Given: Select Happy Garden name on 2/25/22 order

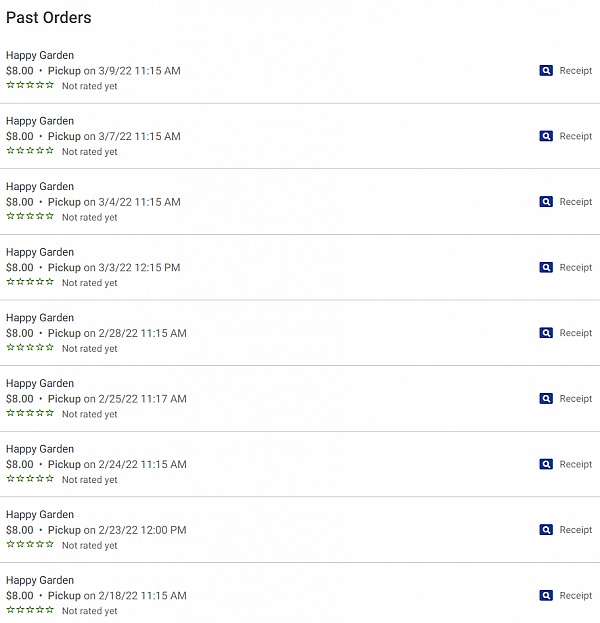Looking at the screenshot, I should [40, 384].
